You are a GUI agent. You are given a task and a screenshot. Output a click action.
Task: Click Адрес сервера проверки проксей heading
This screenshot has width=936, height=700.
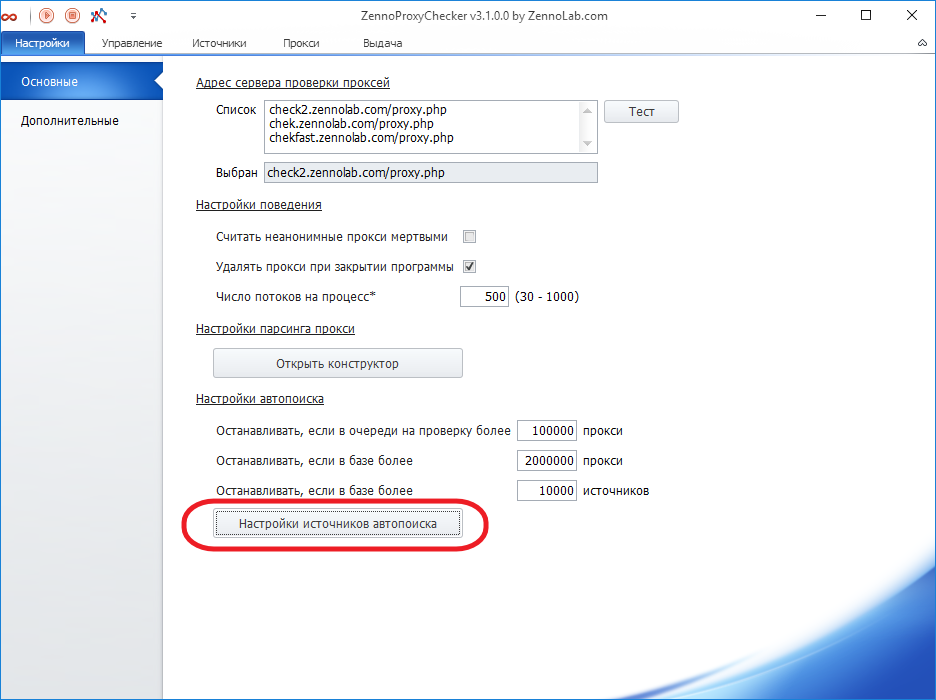tap(292, 83)
